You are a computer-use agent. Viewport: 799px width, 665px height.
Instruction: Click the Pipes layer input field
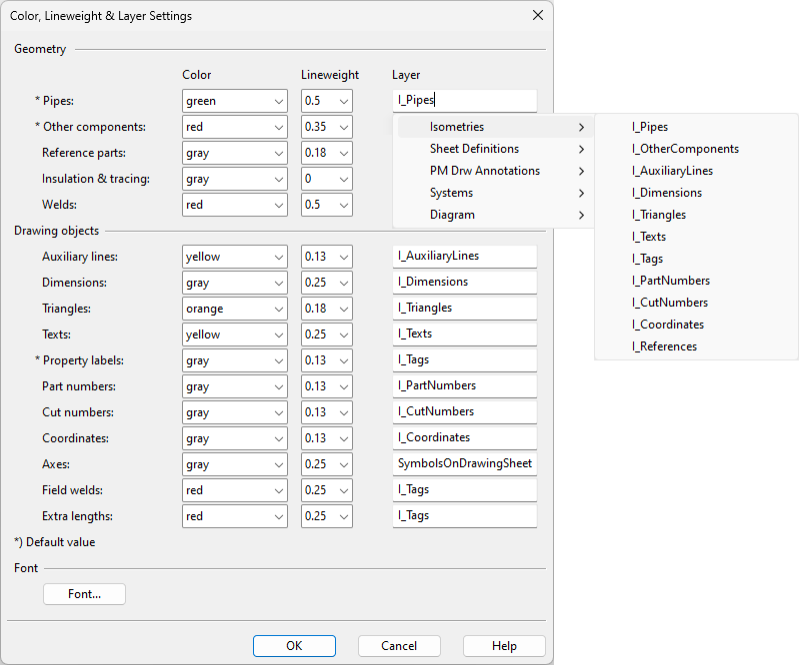click(x=465, y=100)
